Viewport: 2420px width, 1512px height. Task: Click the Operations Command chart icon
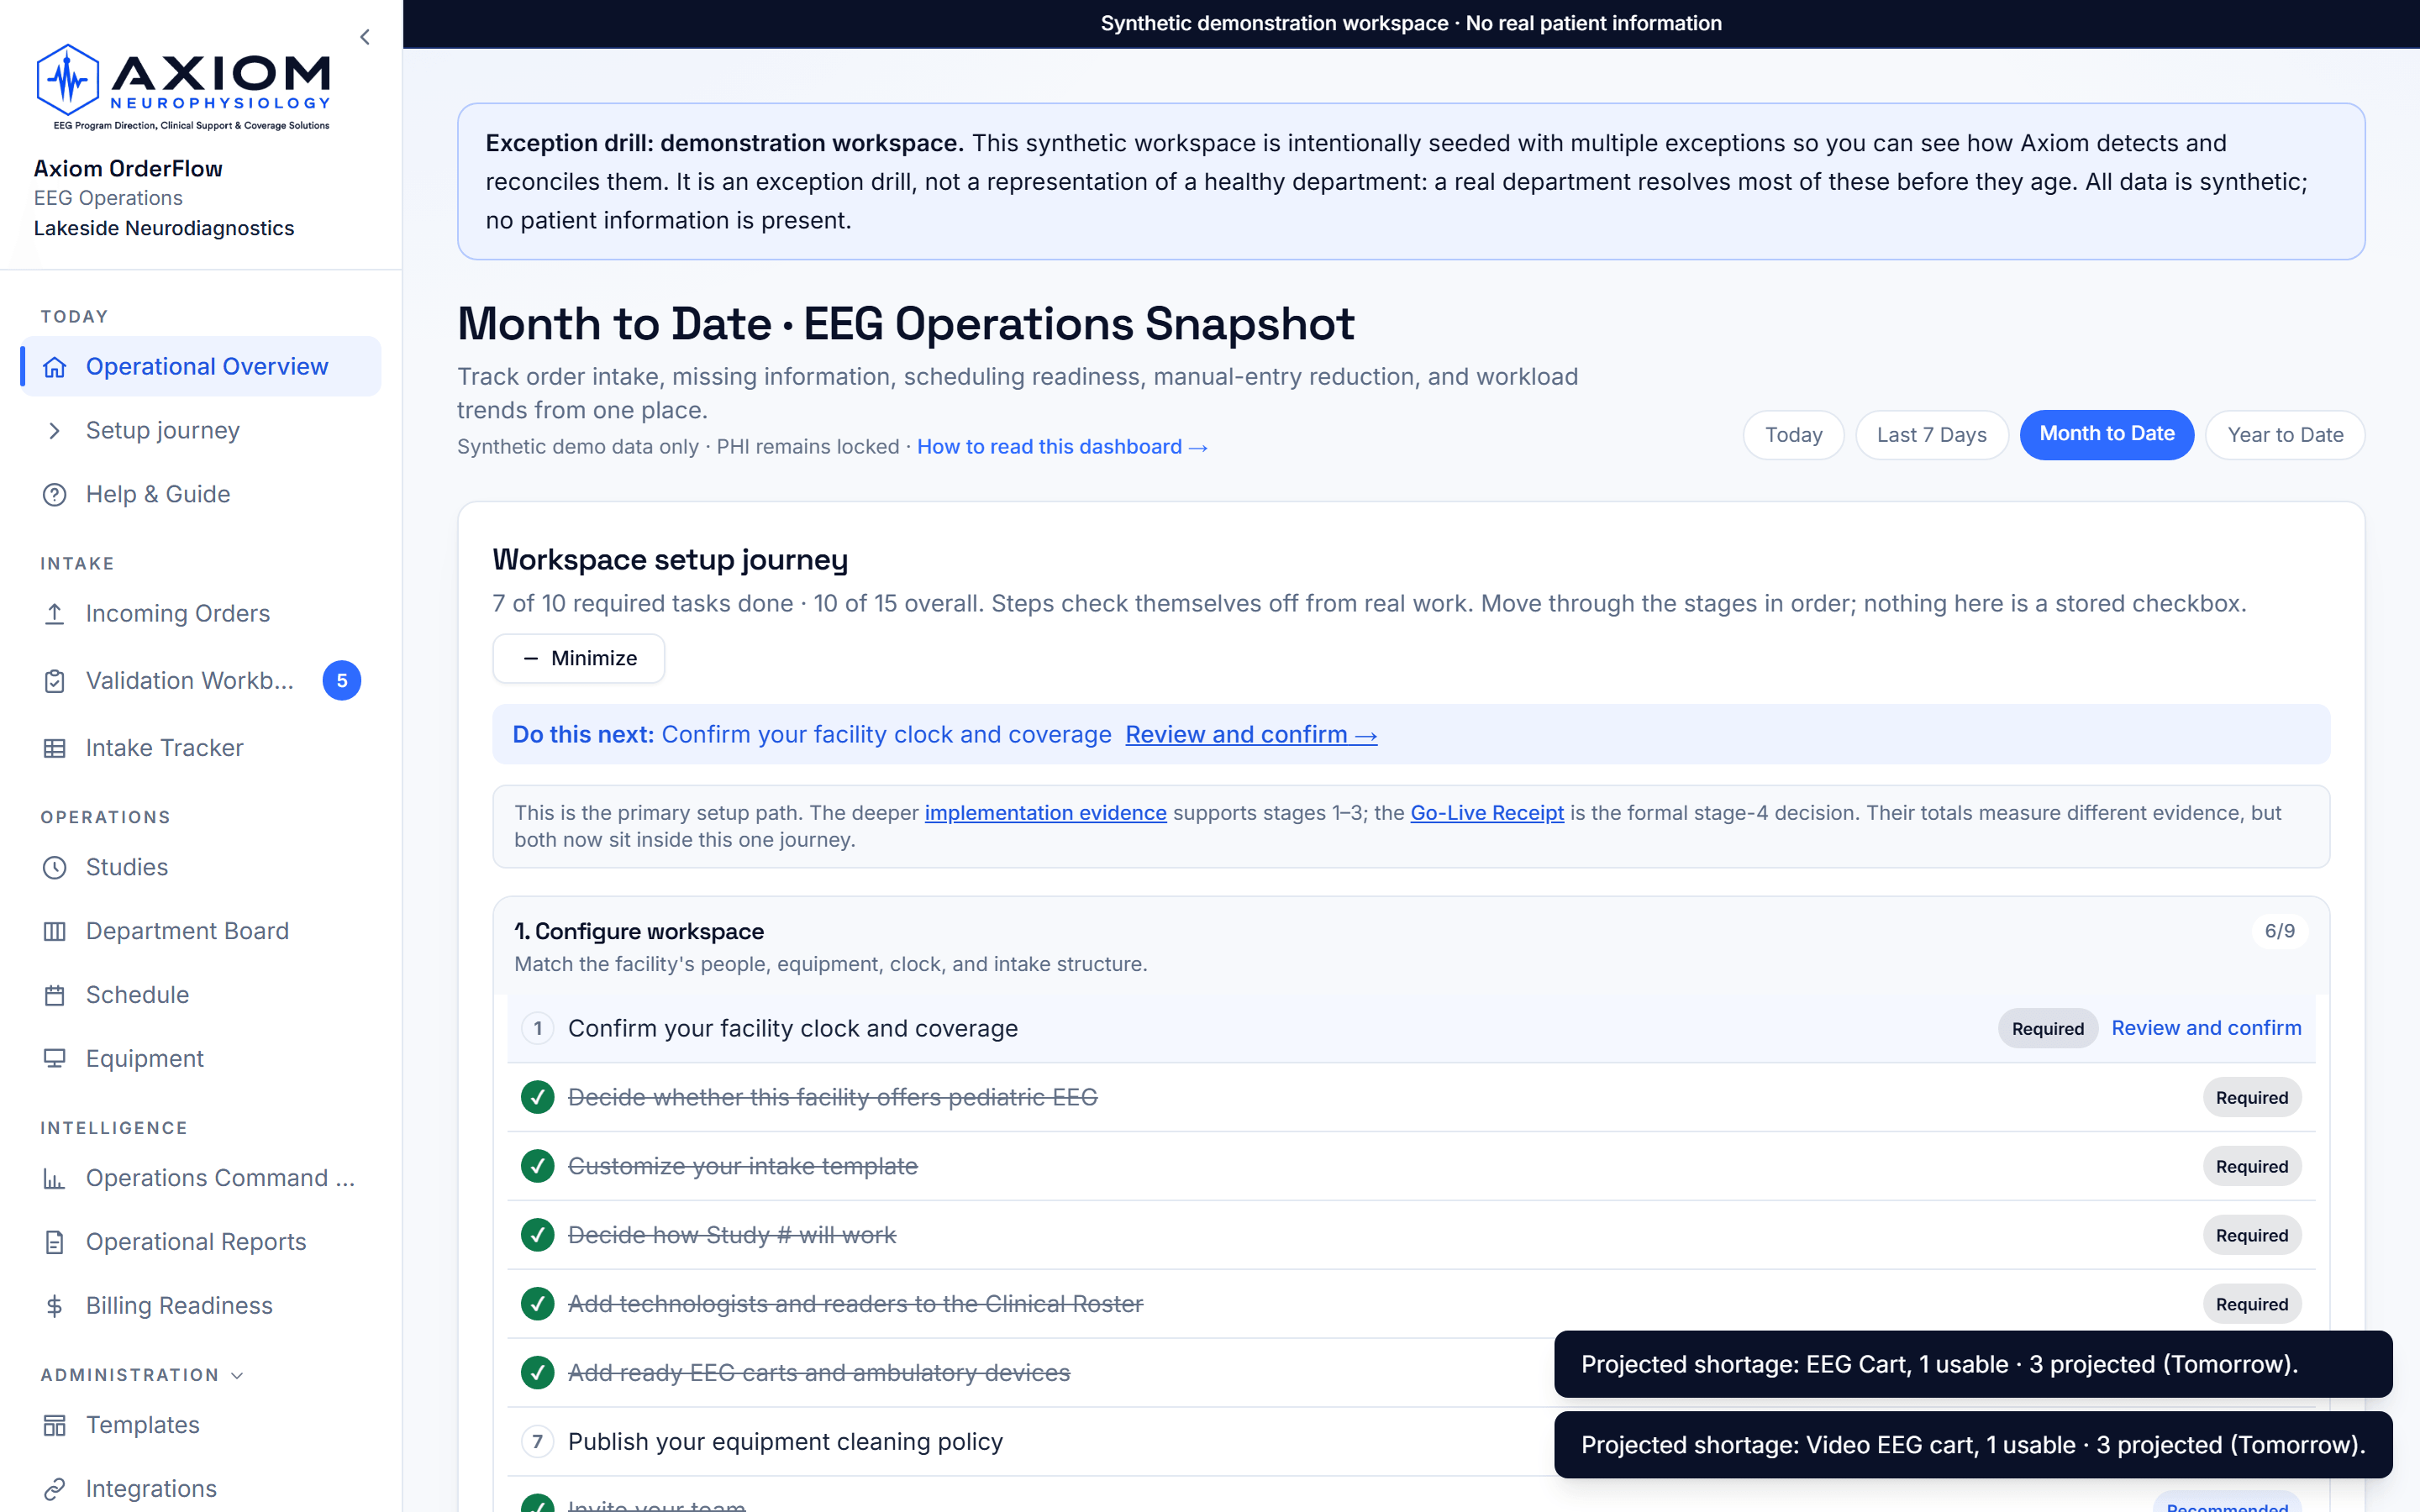[55, 1179]
